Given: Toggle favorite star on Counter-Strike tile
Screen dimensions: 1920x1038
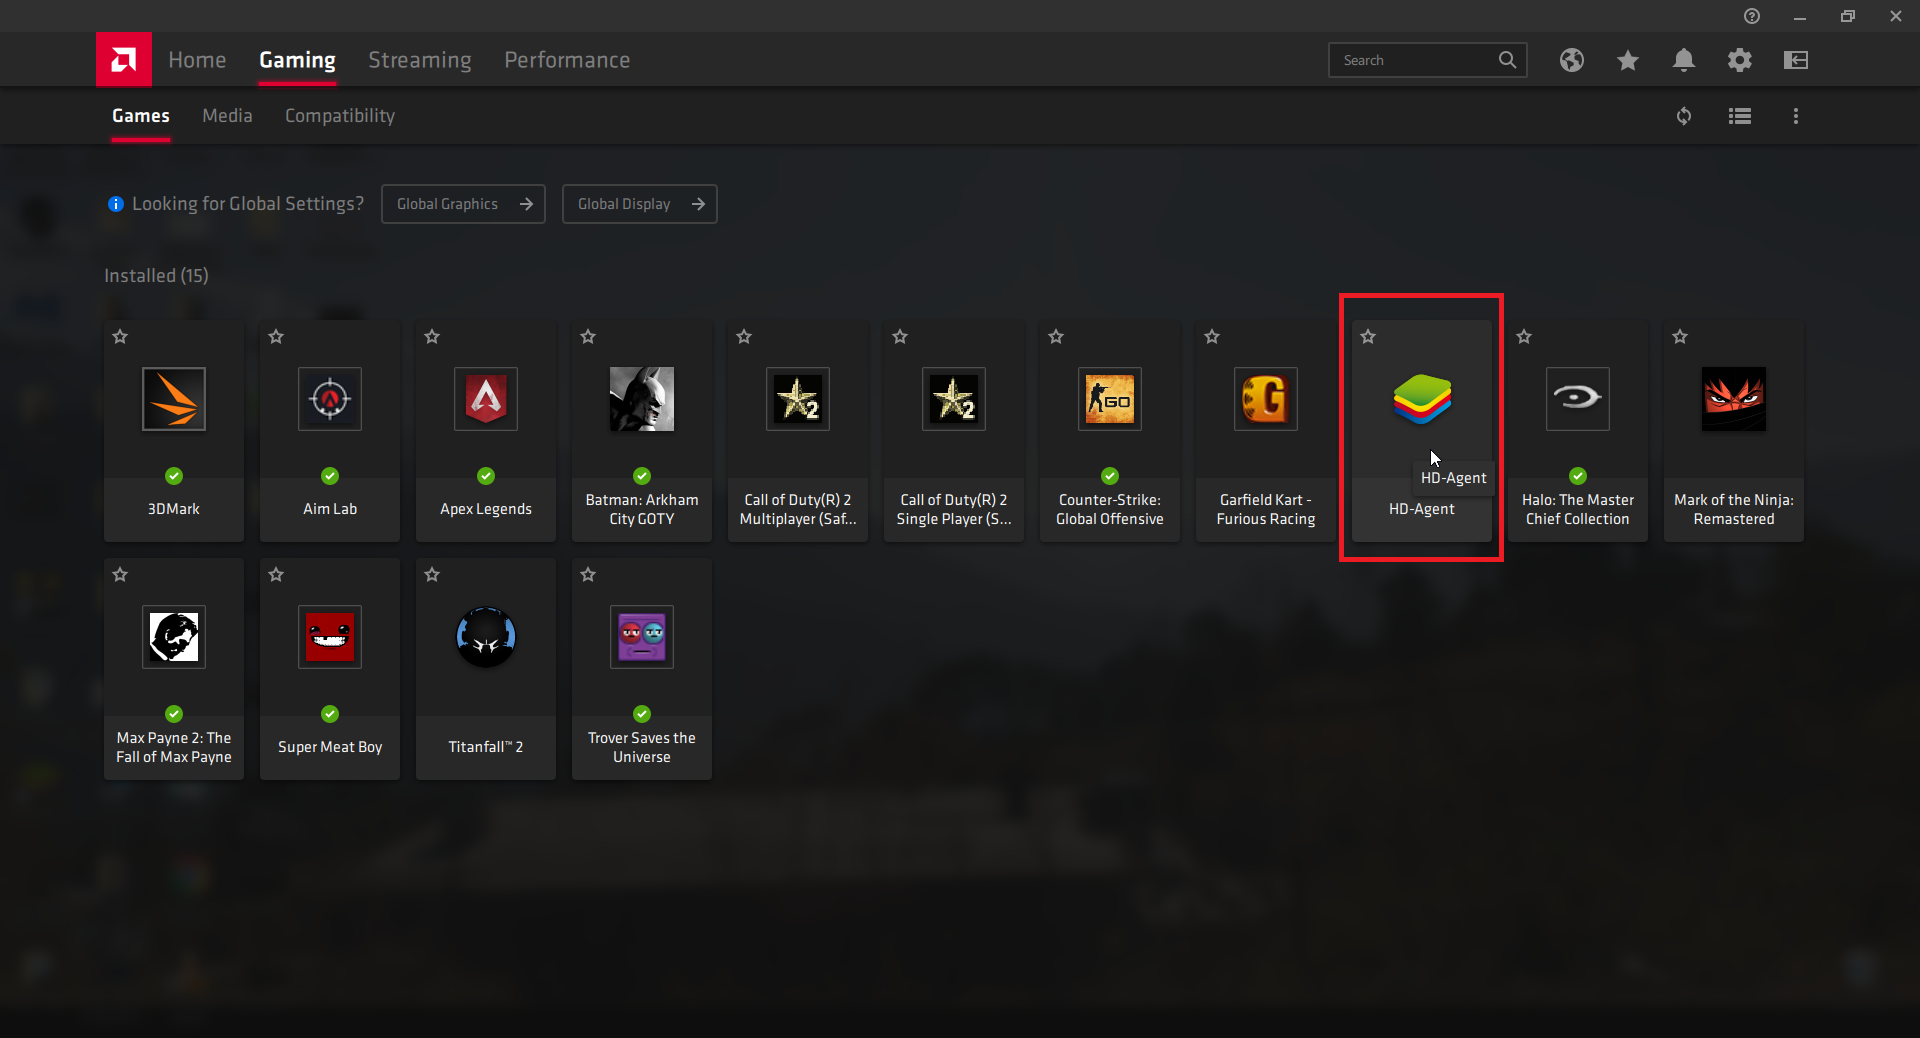Looking at the screenshot, I should pyautogui.click(x=1056, y=337).
